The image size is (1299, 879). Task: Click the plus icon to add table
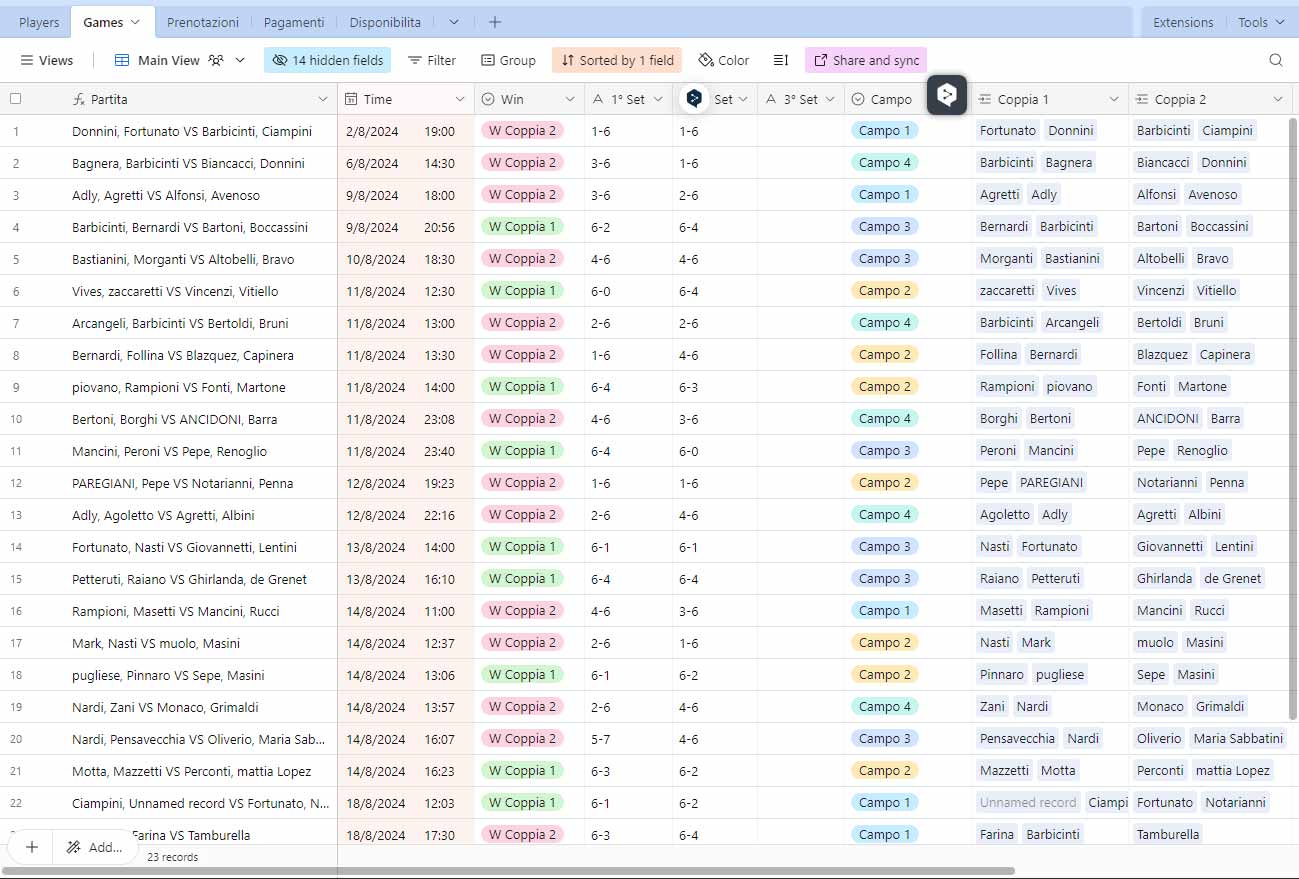[x=494, y=22]
